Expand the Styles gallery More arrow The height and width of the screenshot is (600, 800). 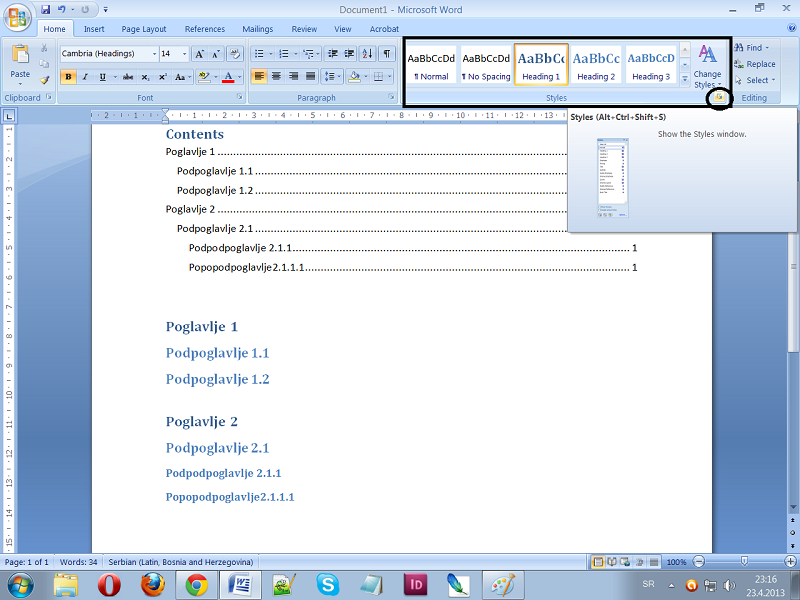pyautogui.click(x=685, y=79)
